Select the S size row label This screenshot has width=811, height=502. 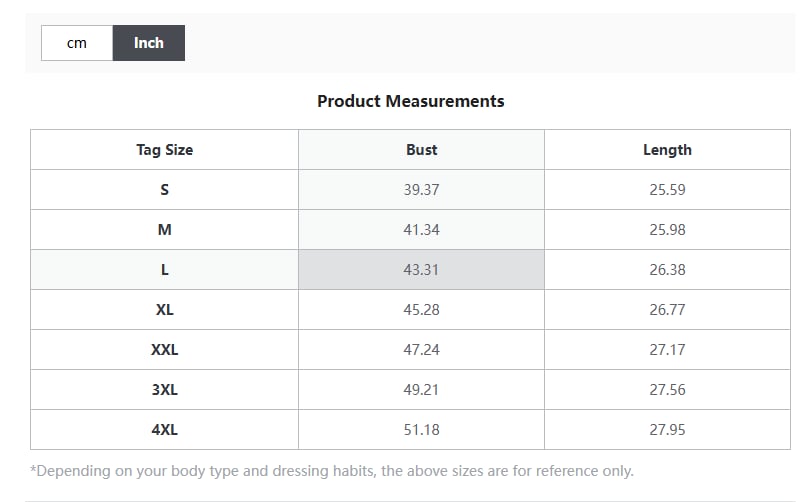[164, 190]
